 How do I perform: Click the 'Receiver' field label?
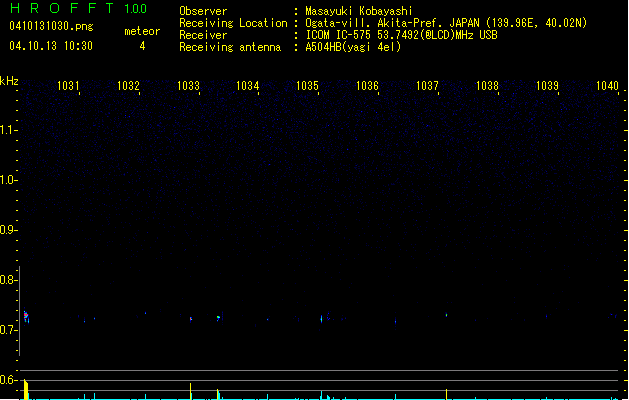pos(203,35)
